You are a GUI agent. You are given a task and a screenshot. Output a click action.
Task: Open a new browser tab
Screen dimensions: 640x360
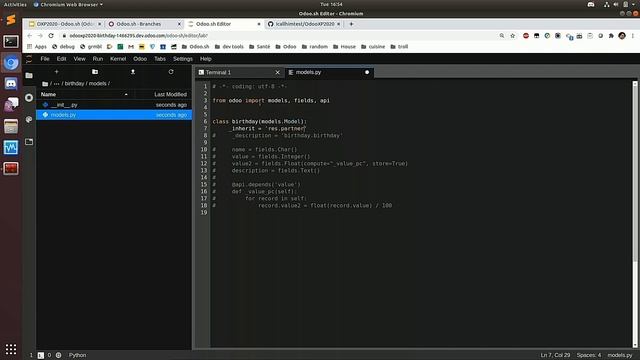tap(351, 24)
